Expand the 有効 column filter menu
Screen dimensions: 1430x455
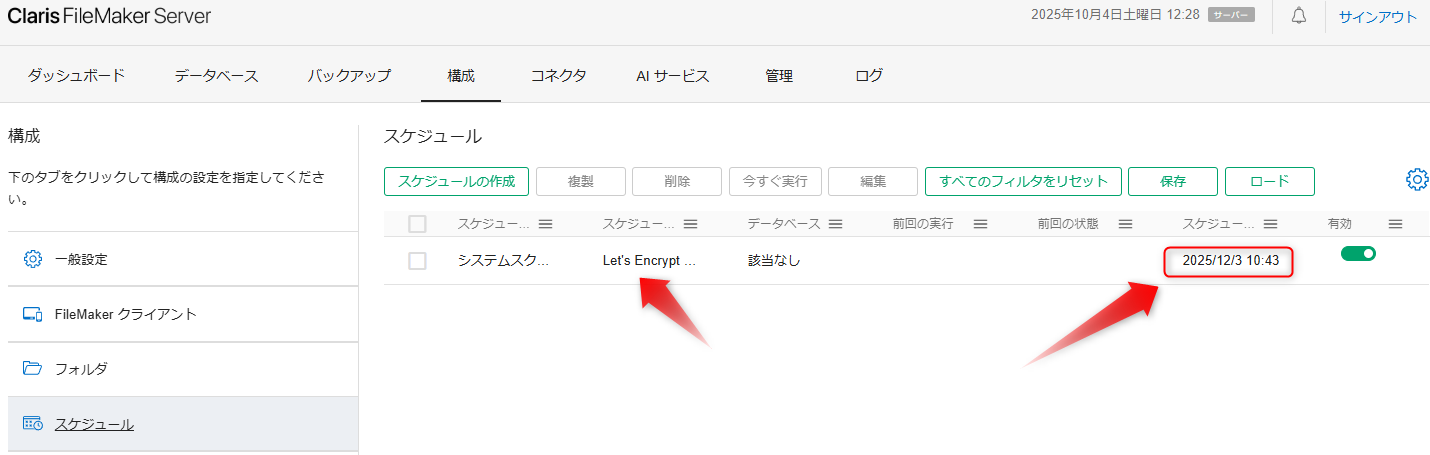point(1395,224)
